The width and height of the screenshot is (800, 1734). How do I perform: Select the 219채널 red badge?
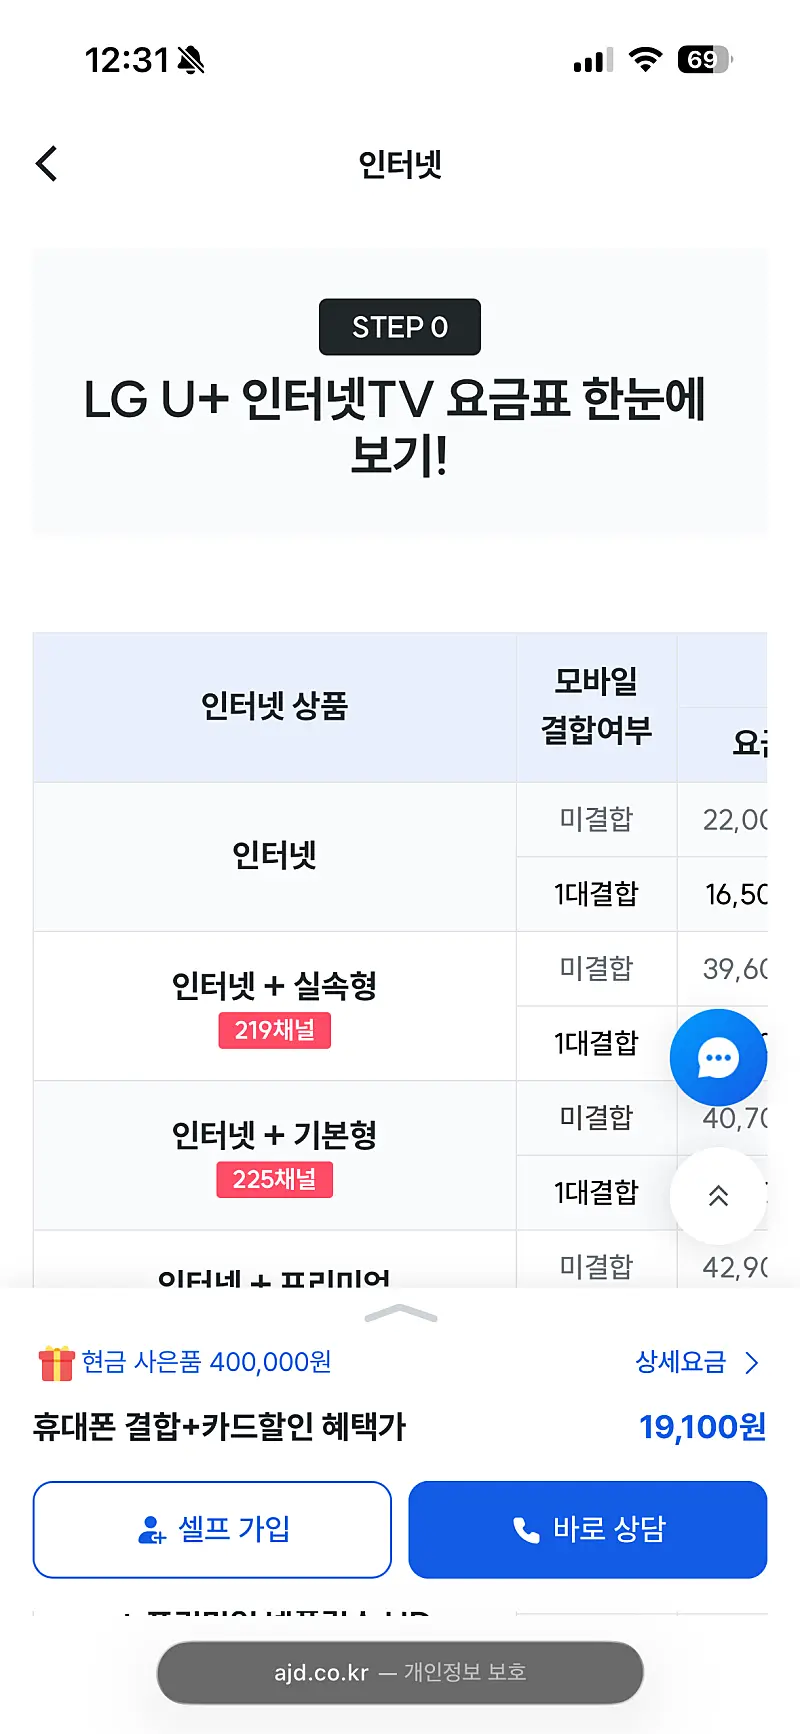coord(274,1031)
